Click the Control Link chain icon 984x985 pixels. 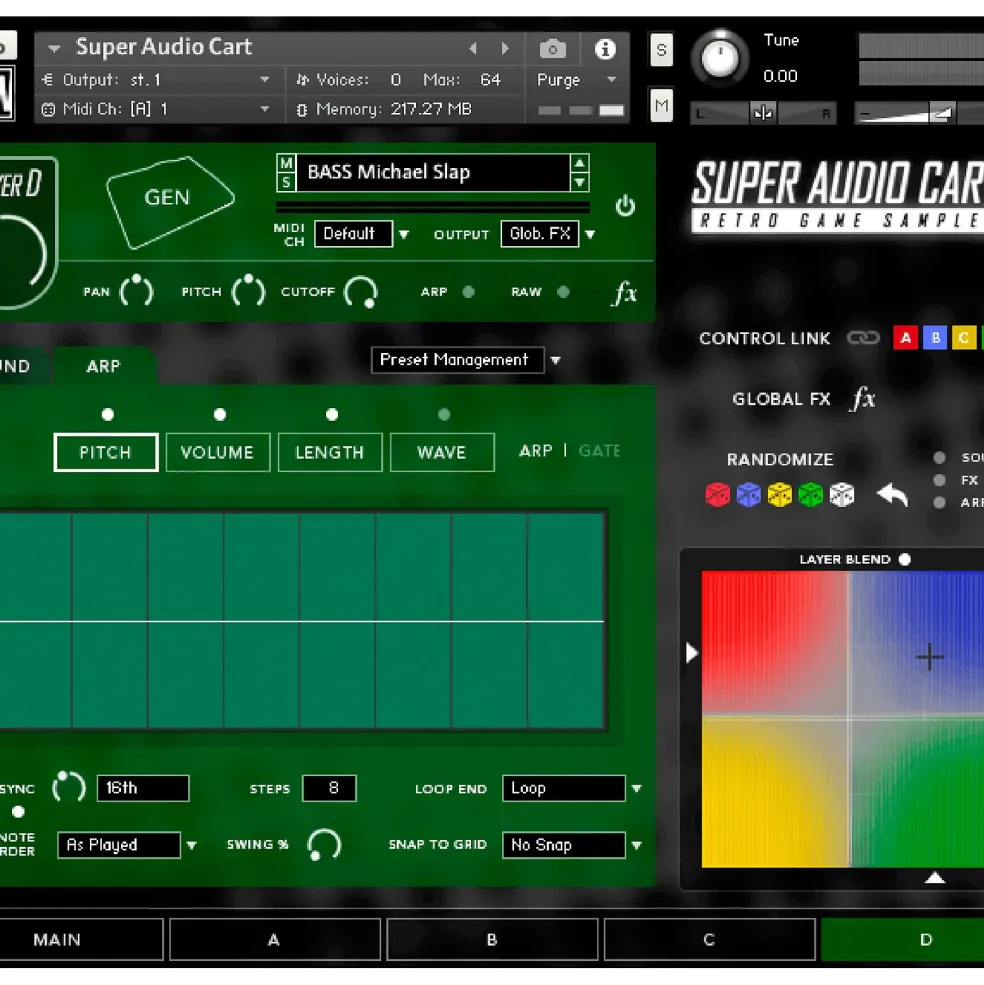pyautogui.click(x=863, y=338)
